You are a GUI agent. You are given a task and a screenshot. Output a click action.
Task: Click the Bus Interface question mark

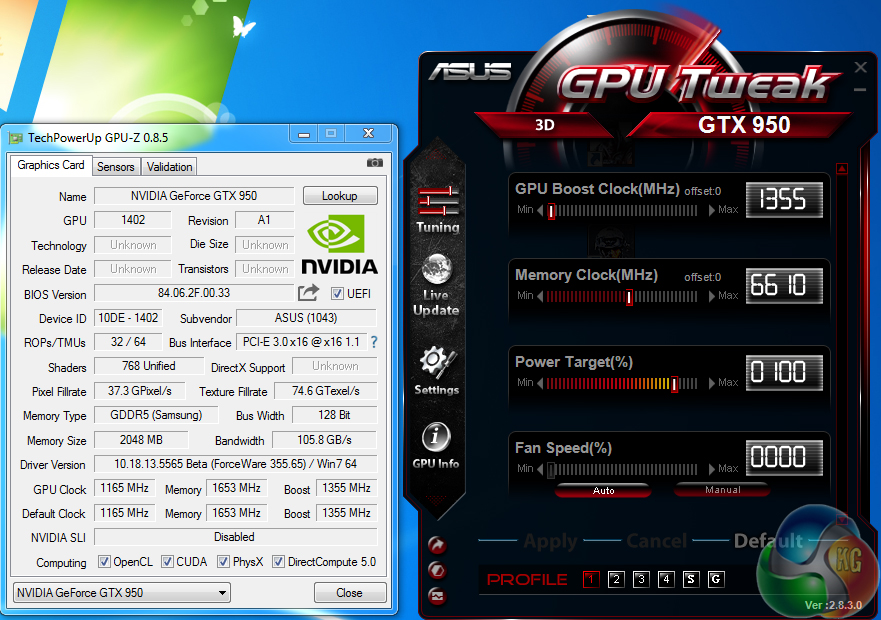pyautogui.click(x=374, y=341)
